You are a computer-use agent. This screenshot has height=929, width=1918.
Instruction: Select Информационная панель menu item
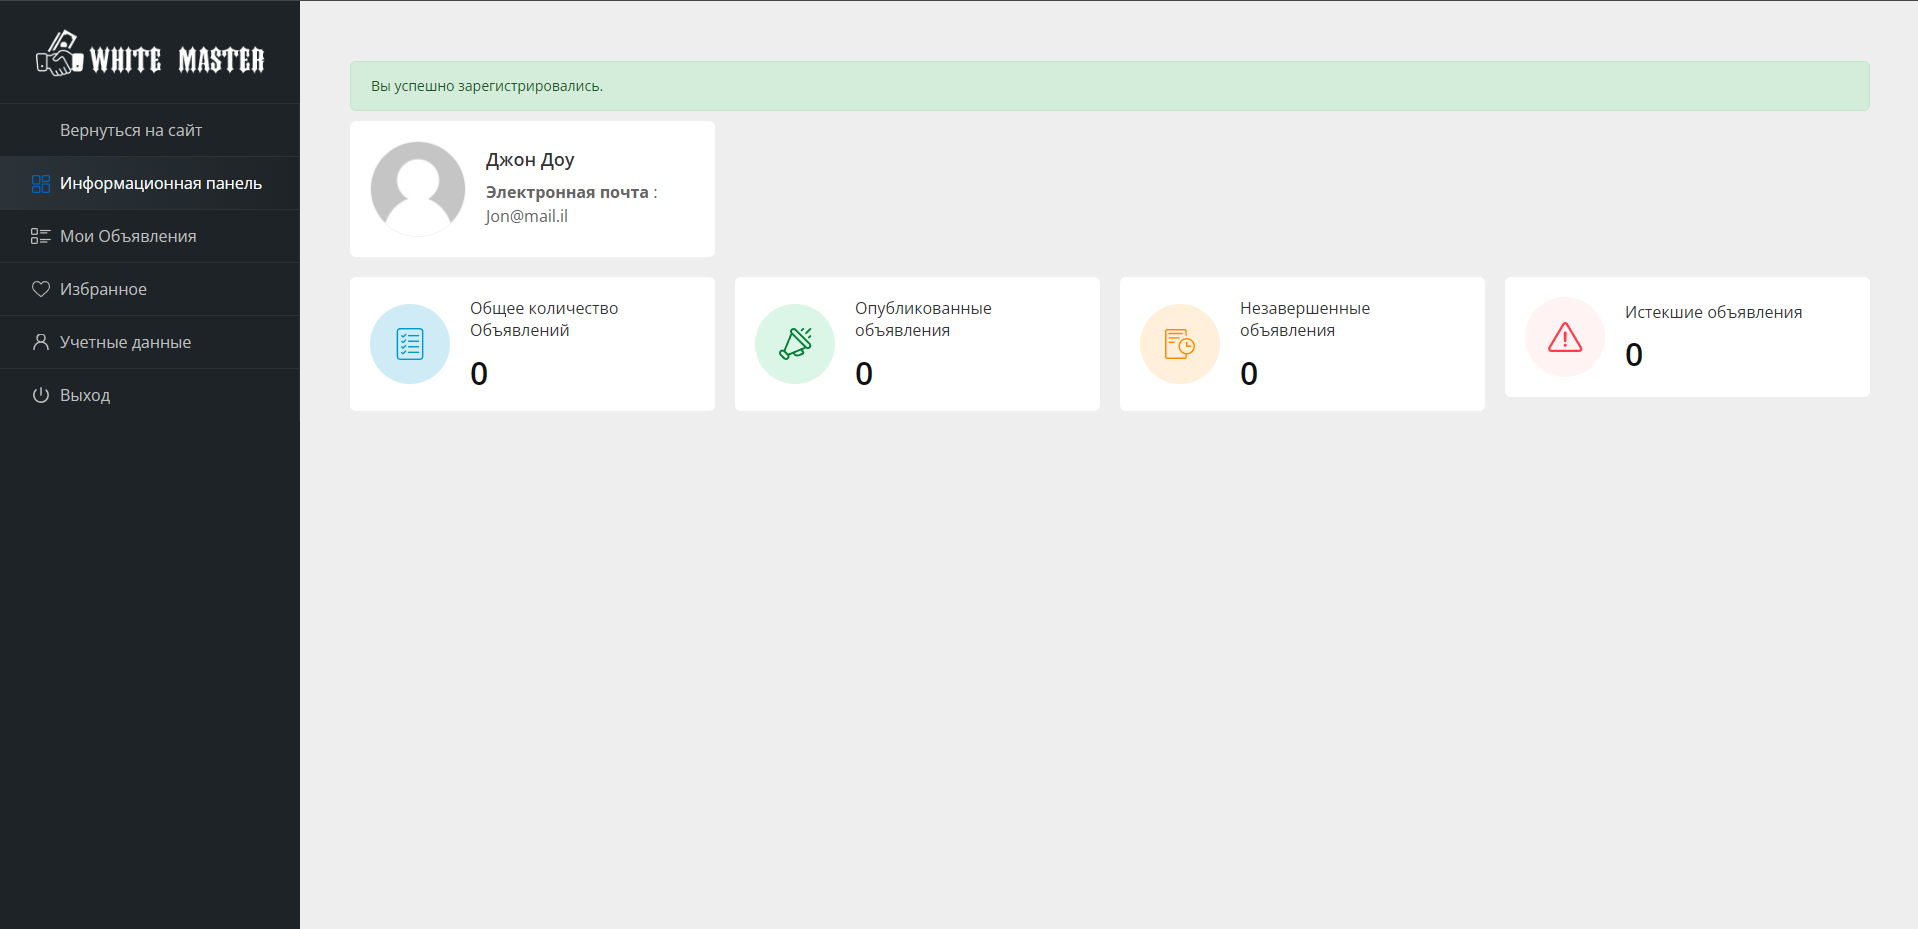[161, 184]
